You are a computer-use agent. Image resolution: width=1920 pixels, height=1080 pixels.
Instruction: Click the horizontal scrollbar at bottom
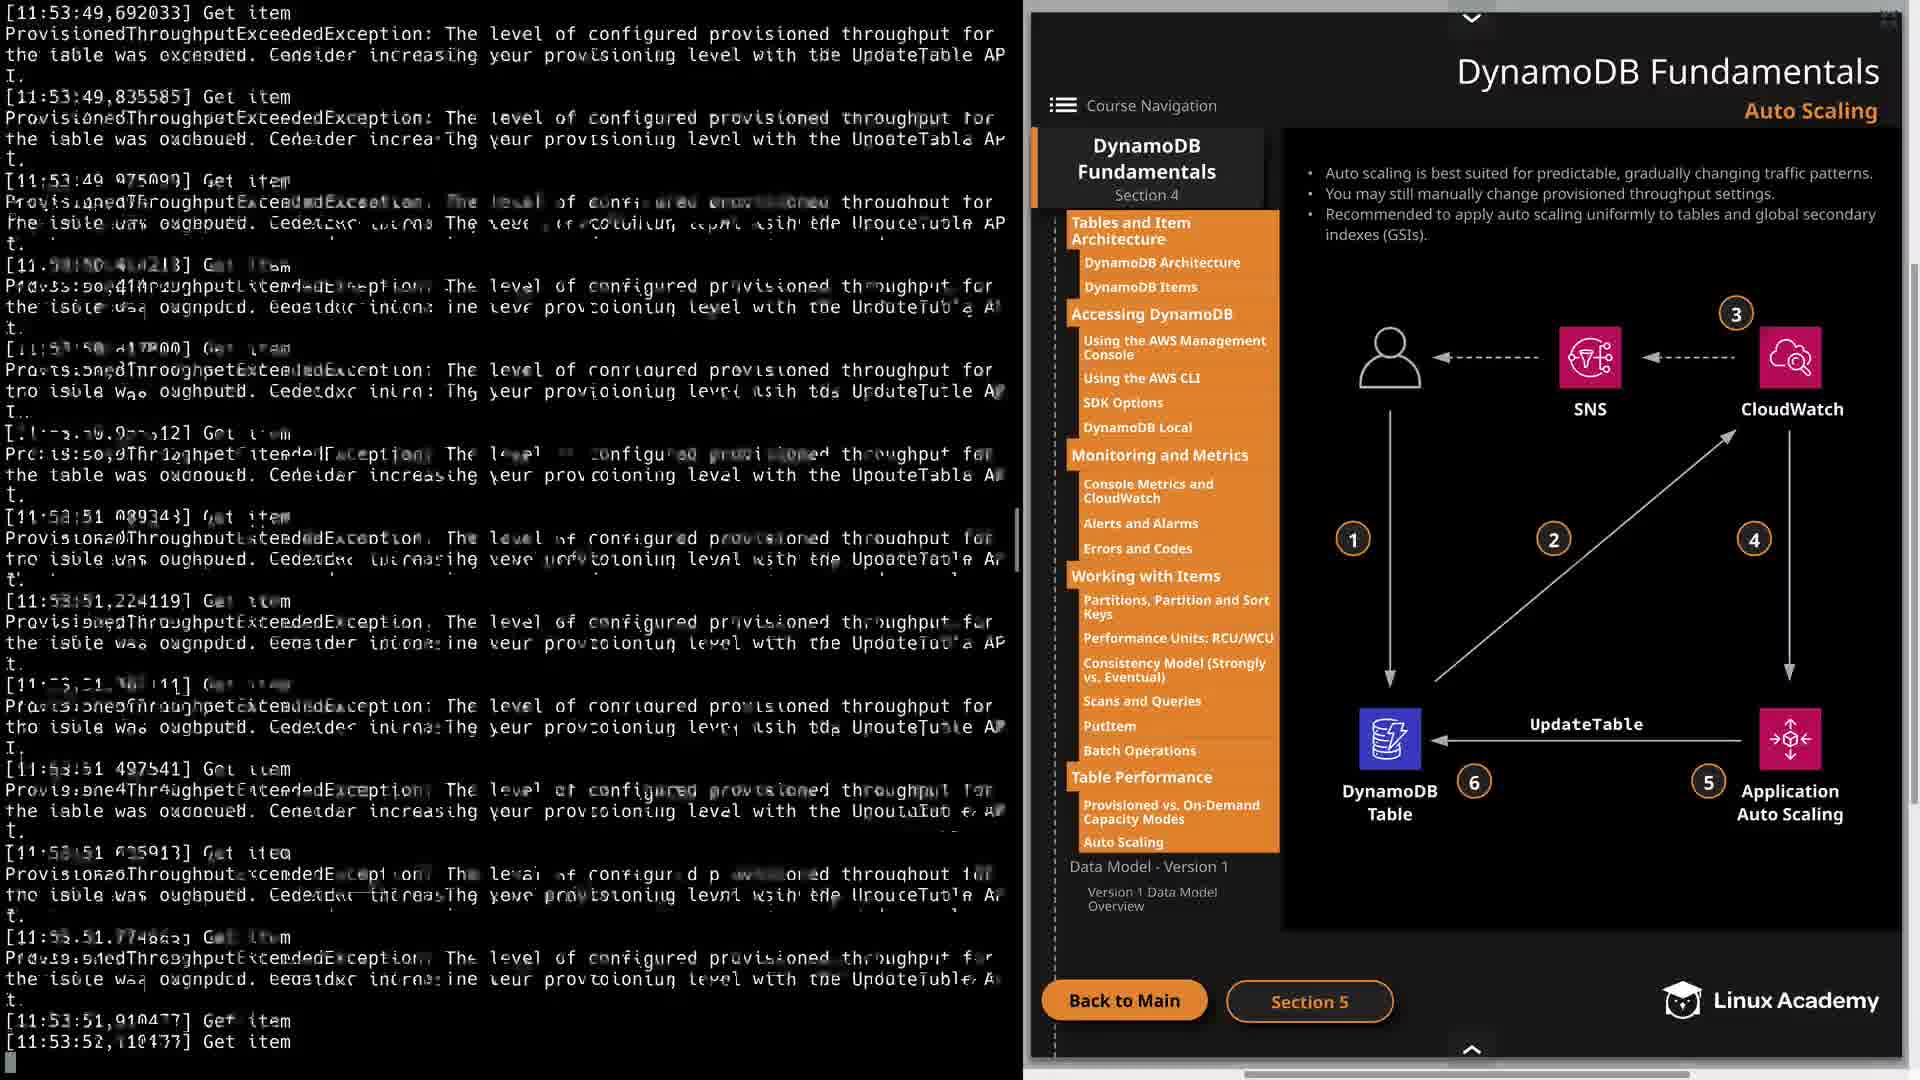1466,1075
